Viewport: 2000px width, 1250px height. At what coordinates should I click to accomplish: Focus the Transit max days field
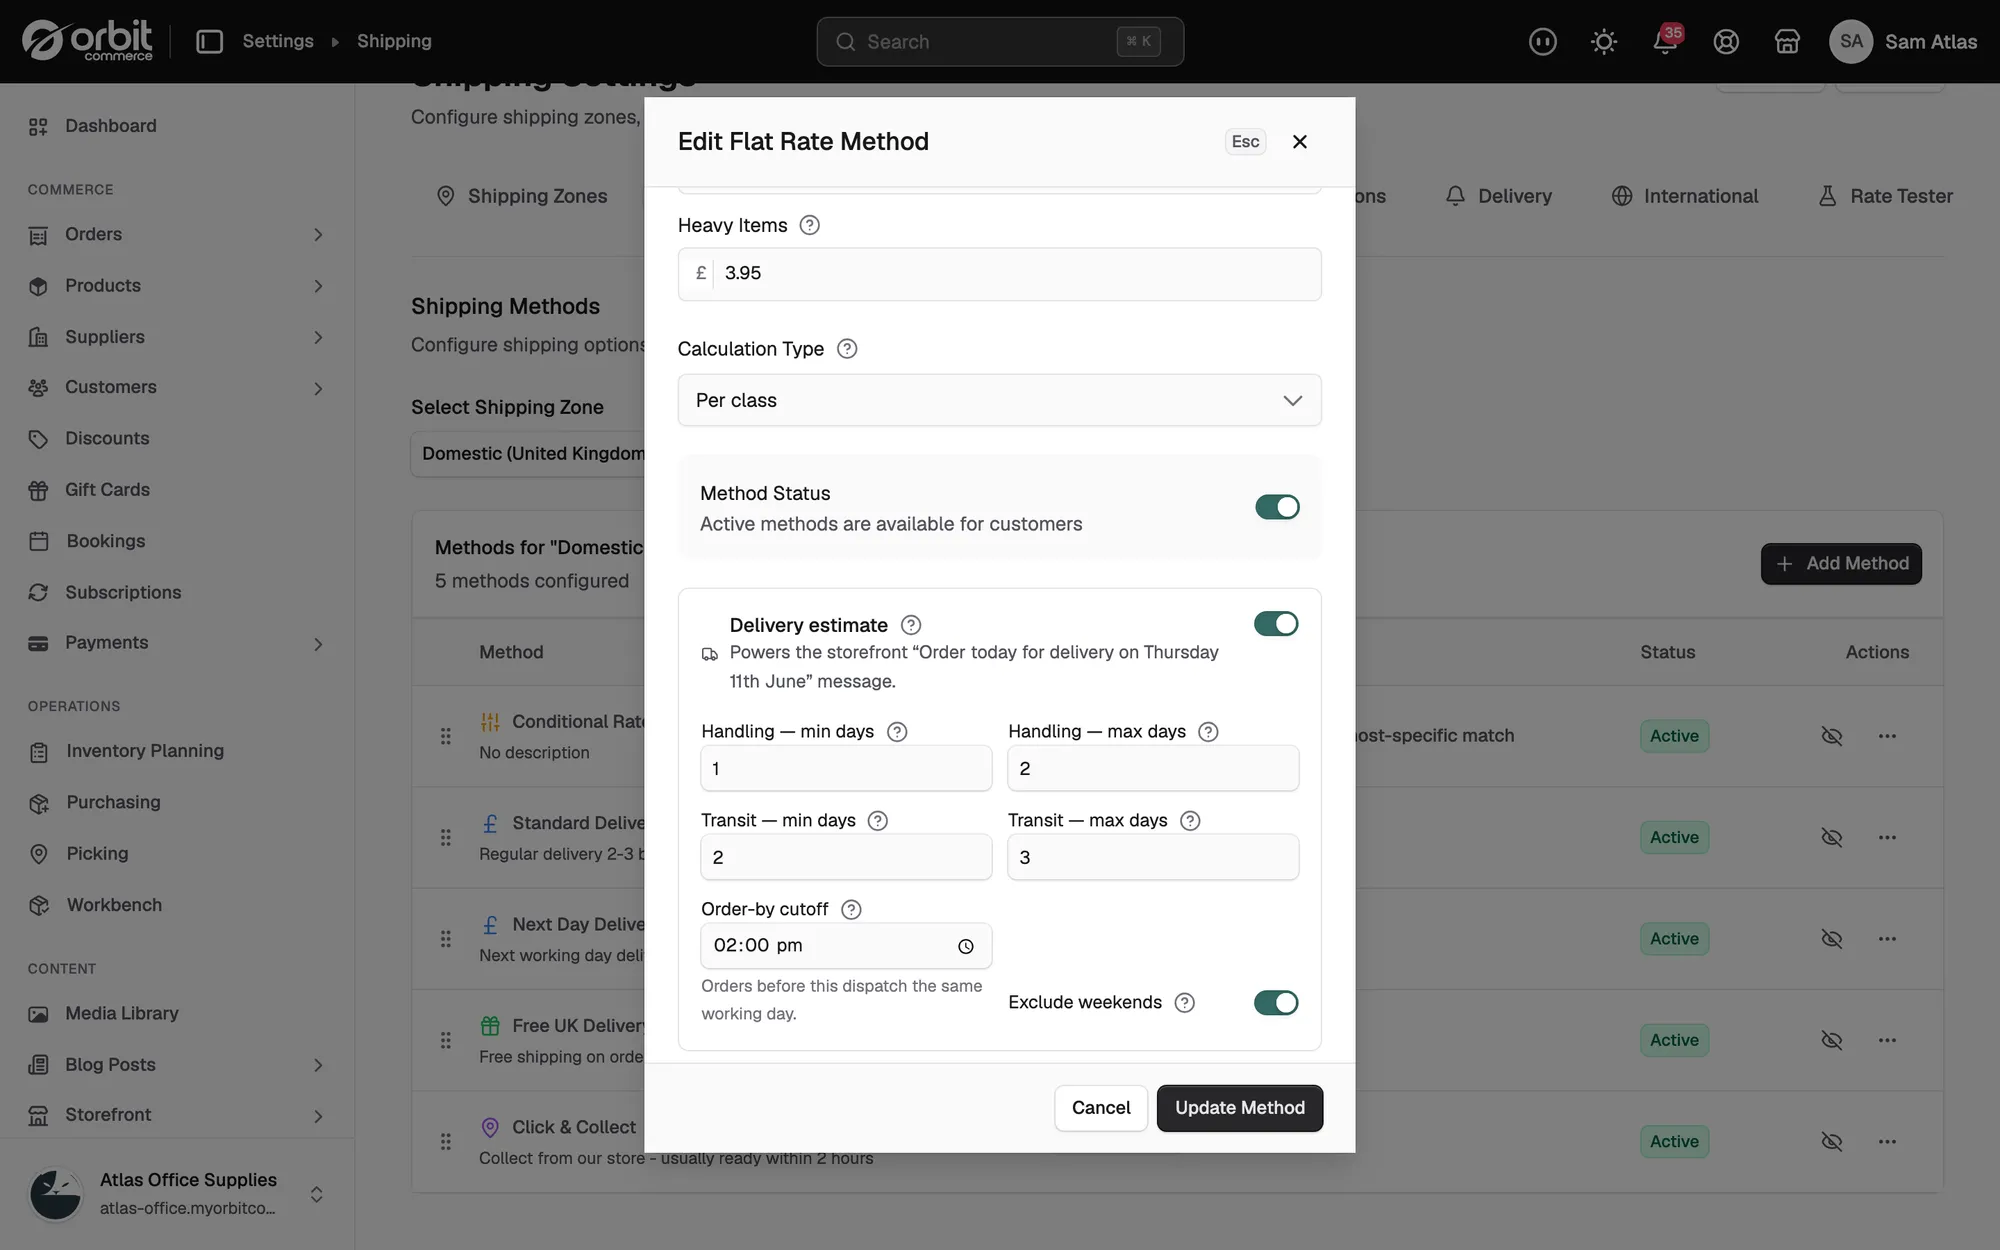click(x=1153, y=857)
